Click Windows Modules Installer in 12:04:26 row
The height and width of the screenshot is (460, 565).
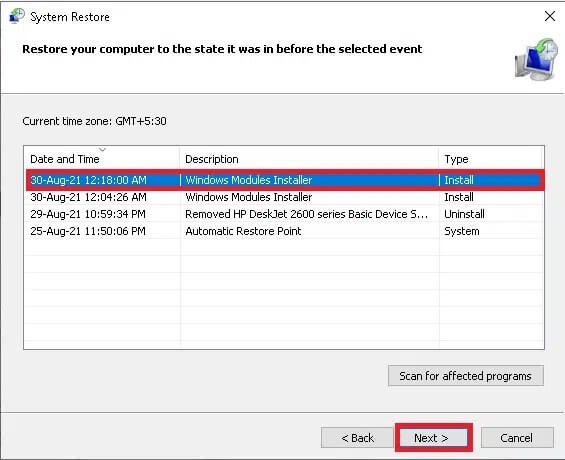click(x=249, y=197)
